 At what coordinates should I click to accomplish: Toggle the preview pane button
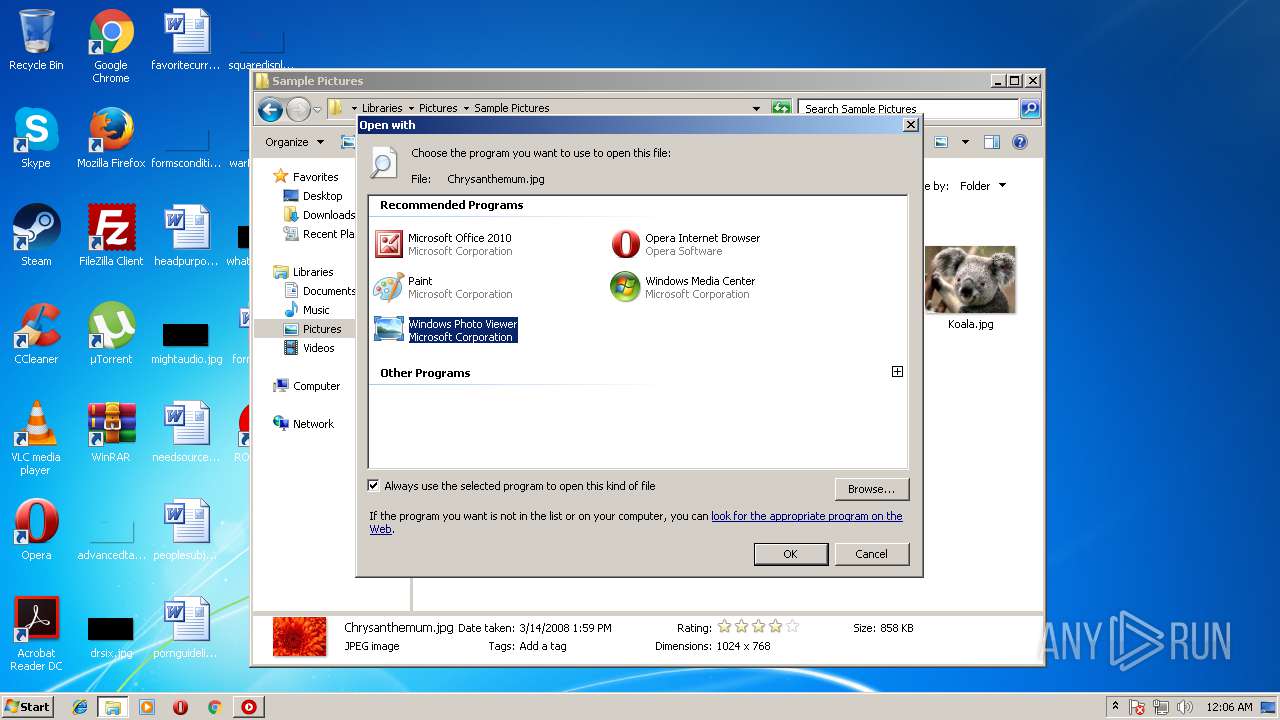[991, 142]
